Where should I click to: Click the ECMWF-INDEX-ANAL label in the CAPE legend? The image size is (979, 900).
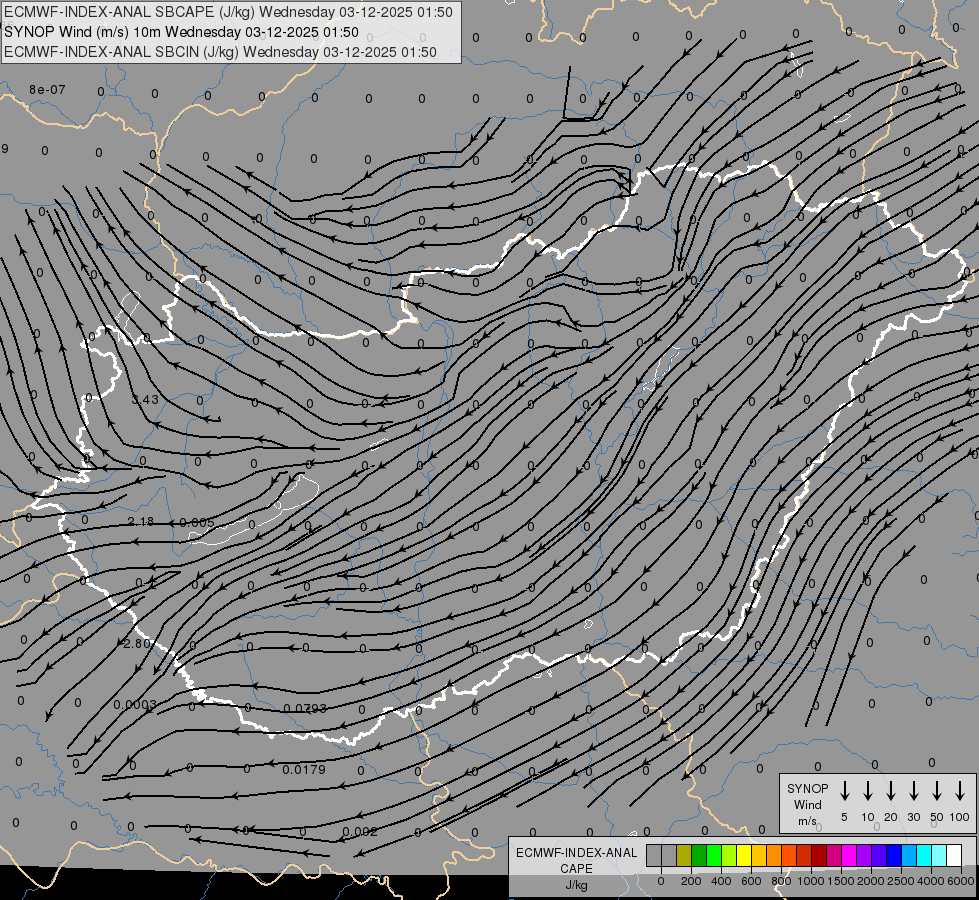[576, 853]
